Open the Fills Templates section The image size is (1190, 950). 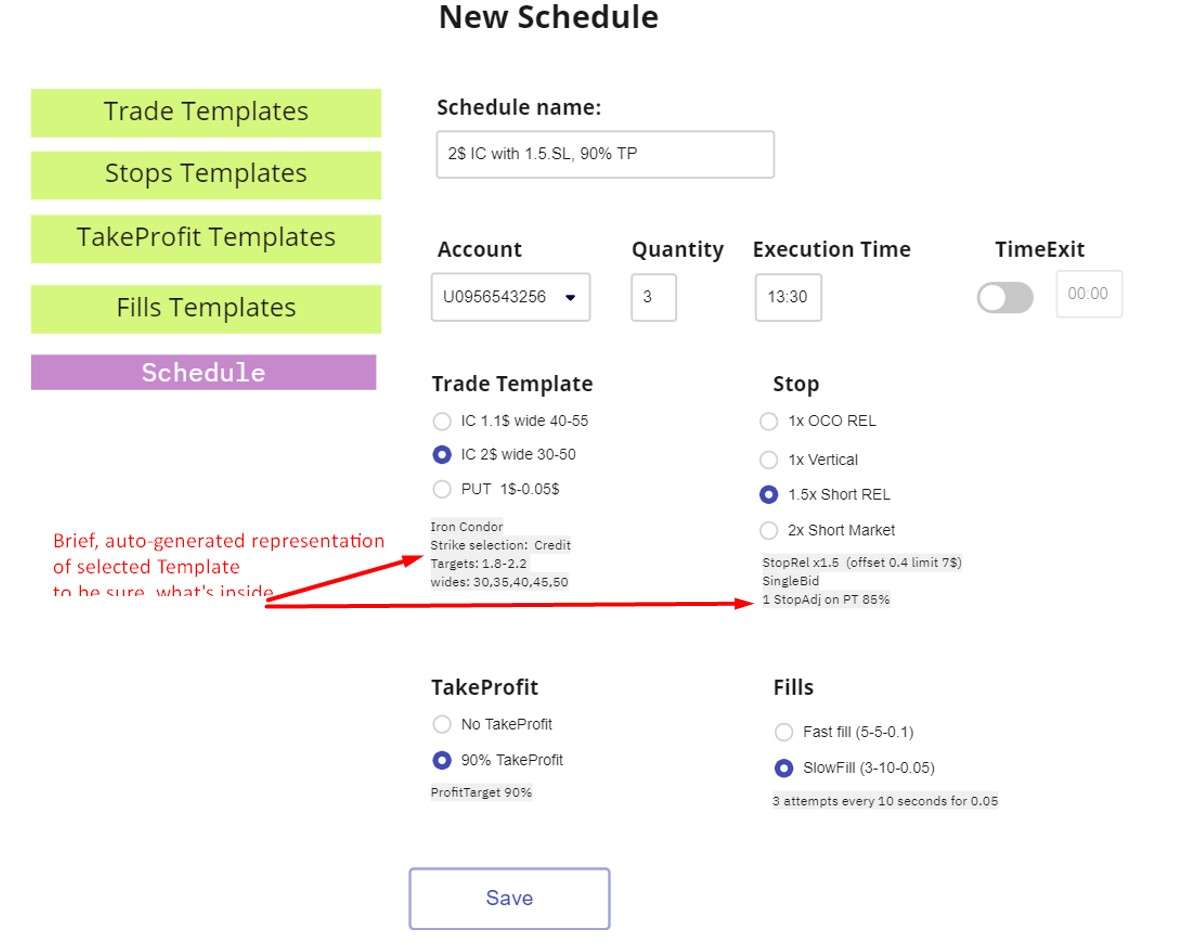pyautogui.click(x=205, y=308)
